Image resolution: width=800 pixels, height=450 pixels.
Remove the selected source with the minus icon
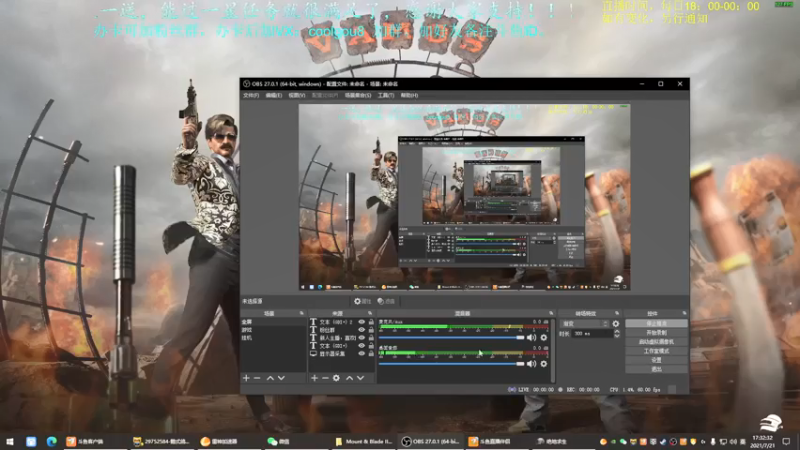[x=325, y=378]
